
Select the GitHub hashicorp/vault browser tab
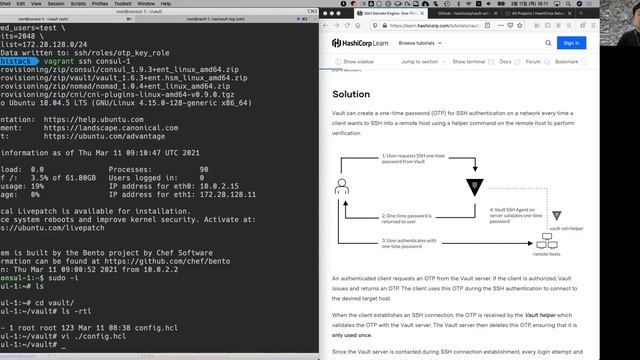pyautogui.click(x=463, y=13)
